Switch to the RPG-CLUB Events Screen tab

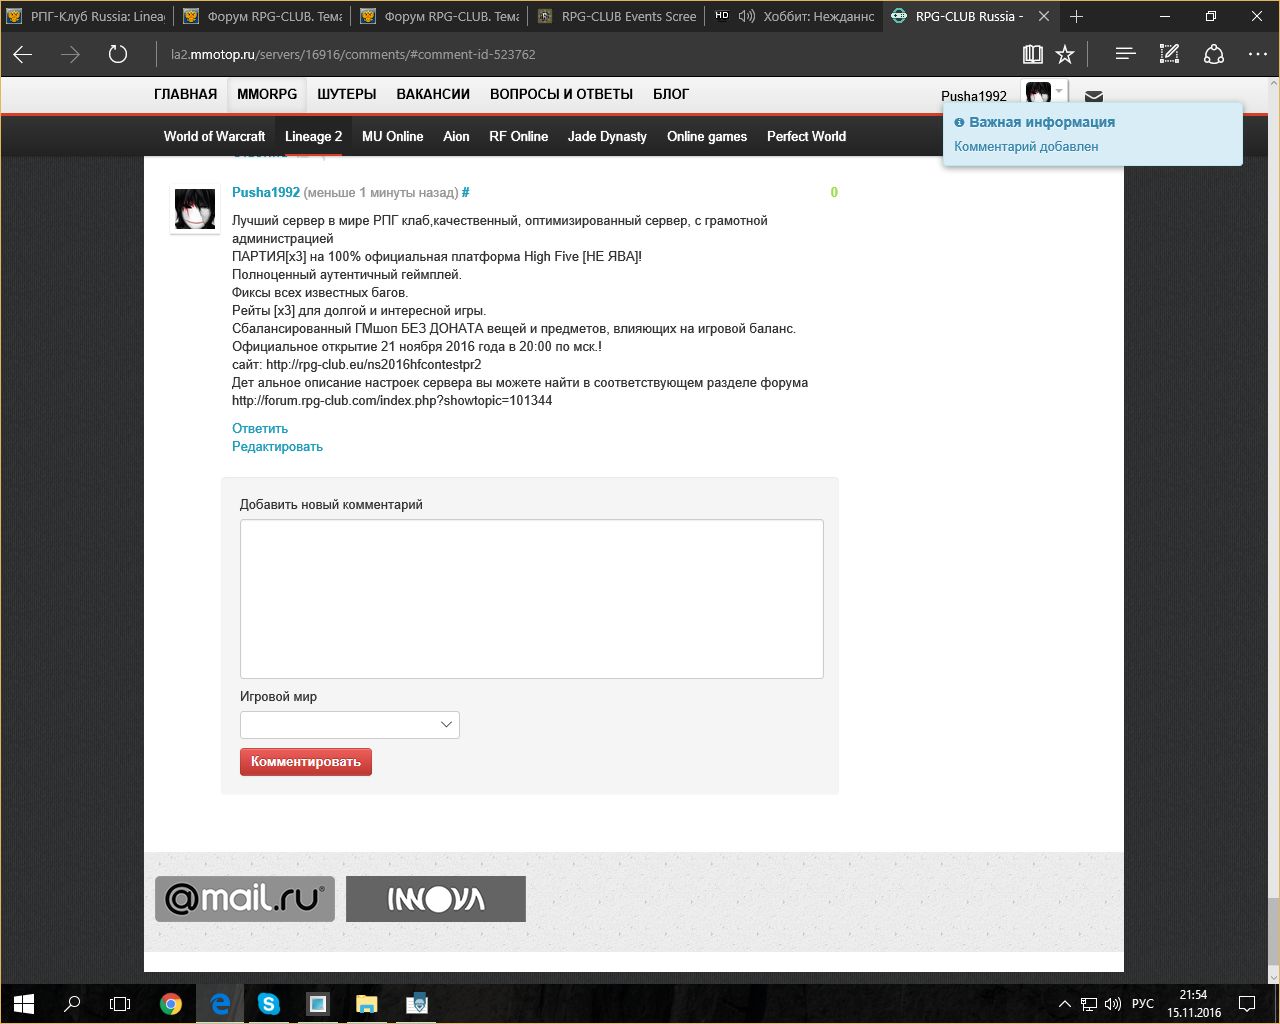click(617, 16)
